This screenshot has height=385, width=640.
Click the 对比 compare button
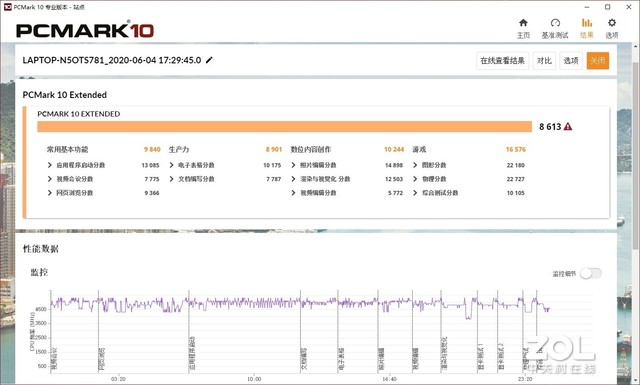pos(544,61)
